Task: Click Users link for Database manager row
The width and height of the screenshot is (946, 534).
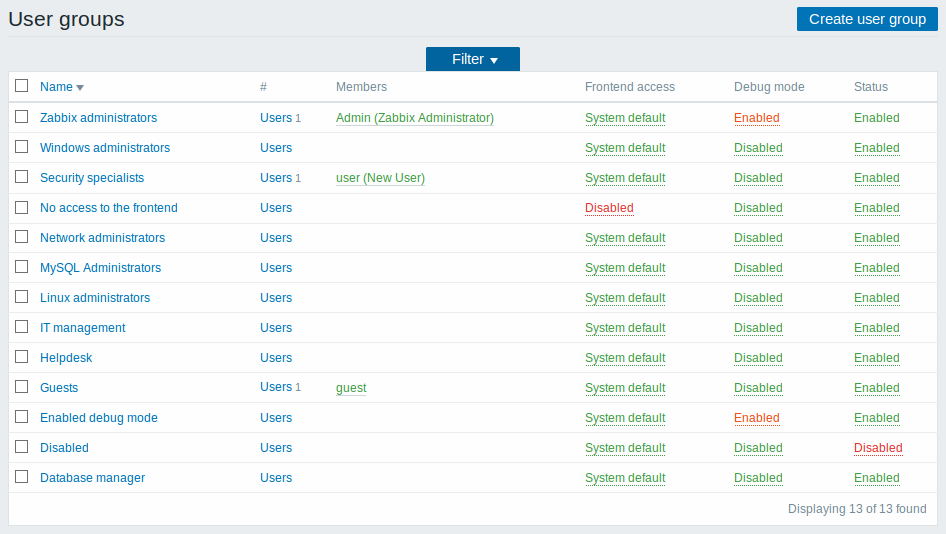Action: coord(276,478)
